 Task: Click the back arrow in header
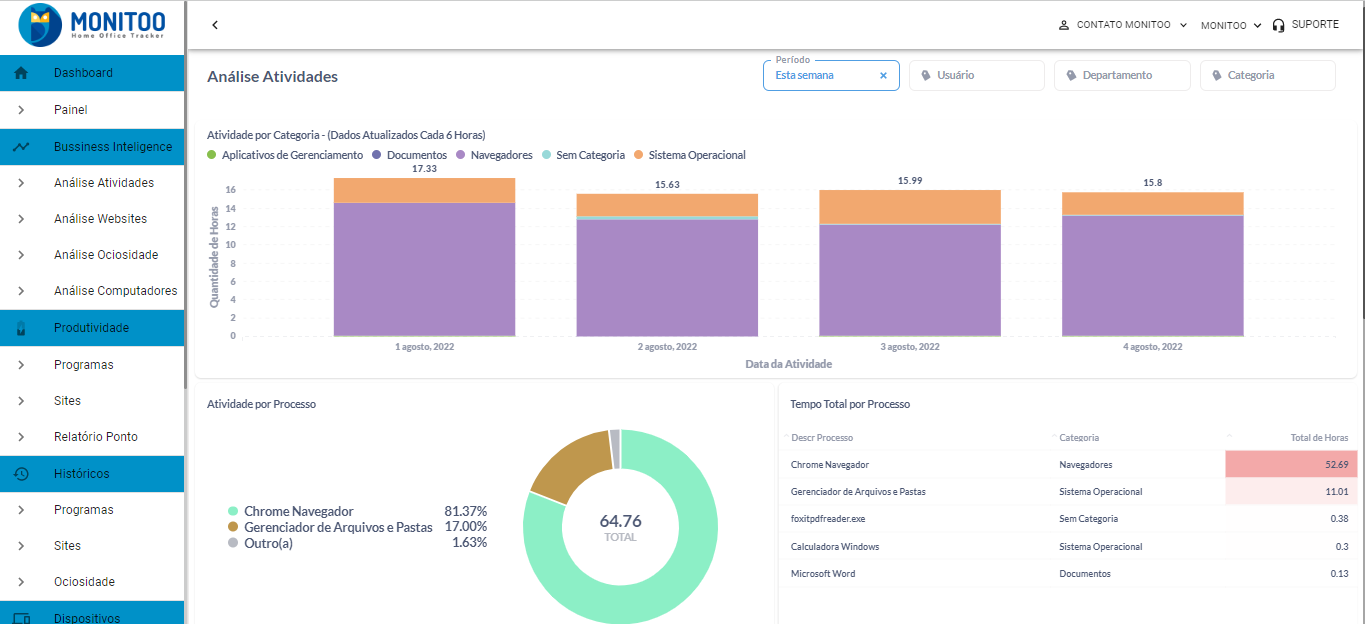pyautogui.click(x=215, y=25)
